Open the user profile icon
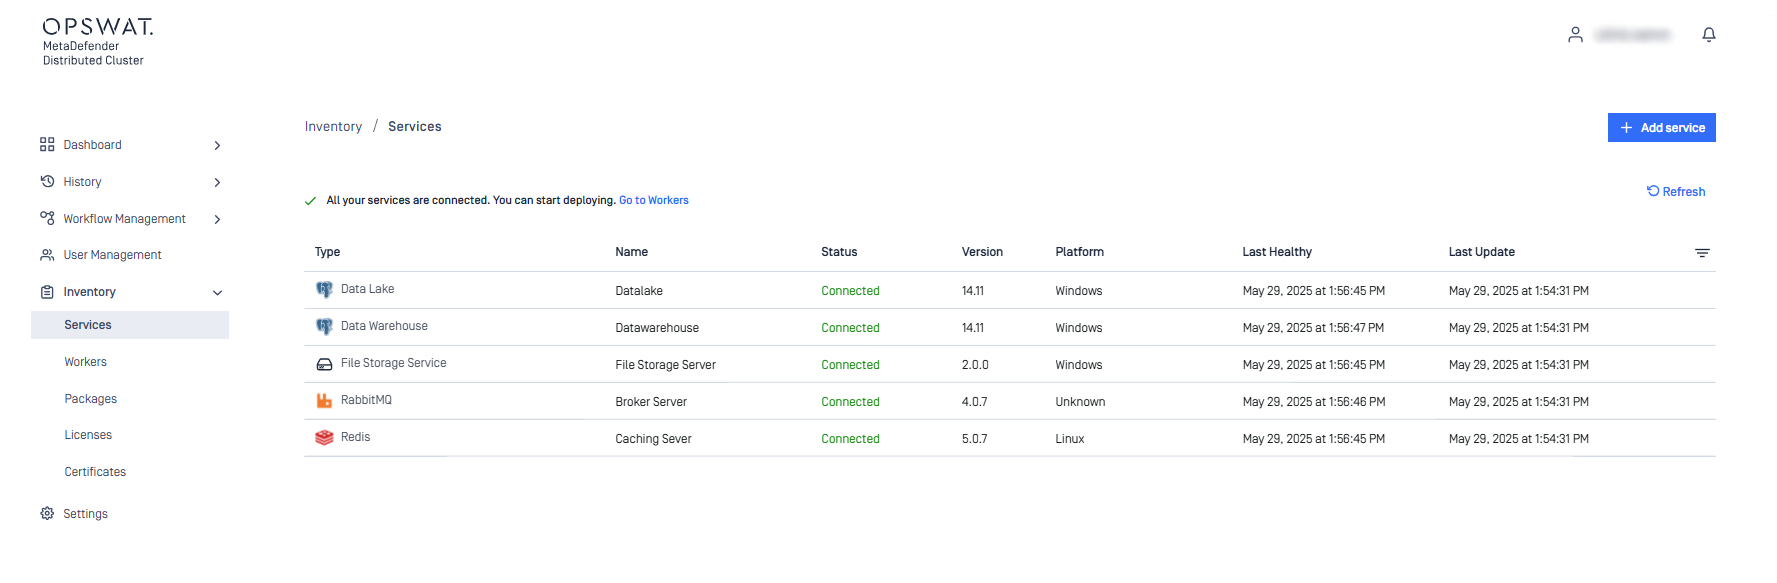Viewport: 1777px width, 583px height. tap(1575, 35)
